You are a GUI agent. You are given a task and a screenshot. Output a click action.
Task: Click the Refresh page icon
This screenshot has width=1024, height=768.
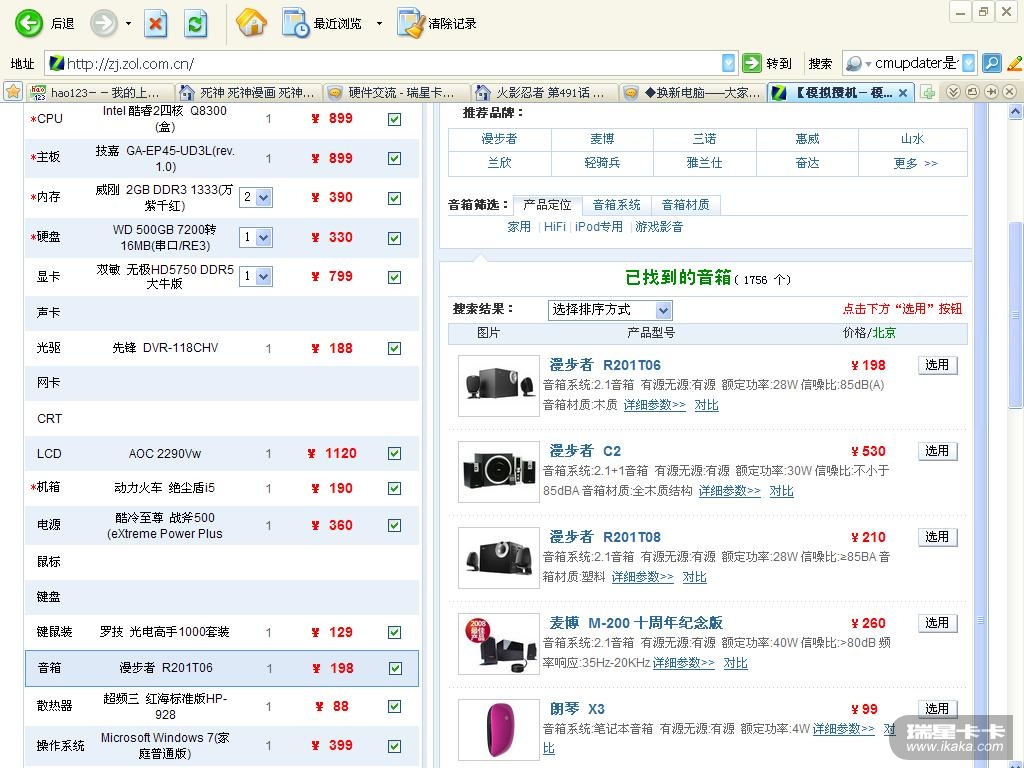coord(196,23)
